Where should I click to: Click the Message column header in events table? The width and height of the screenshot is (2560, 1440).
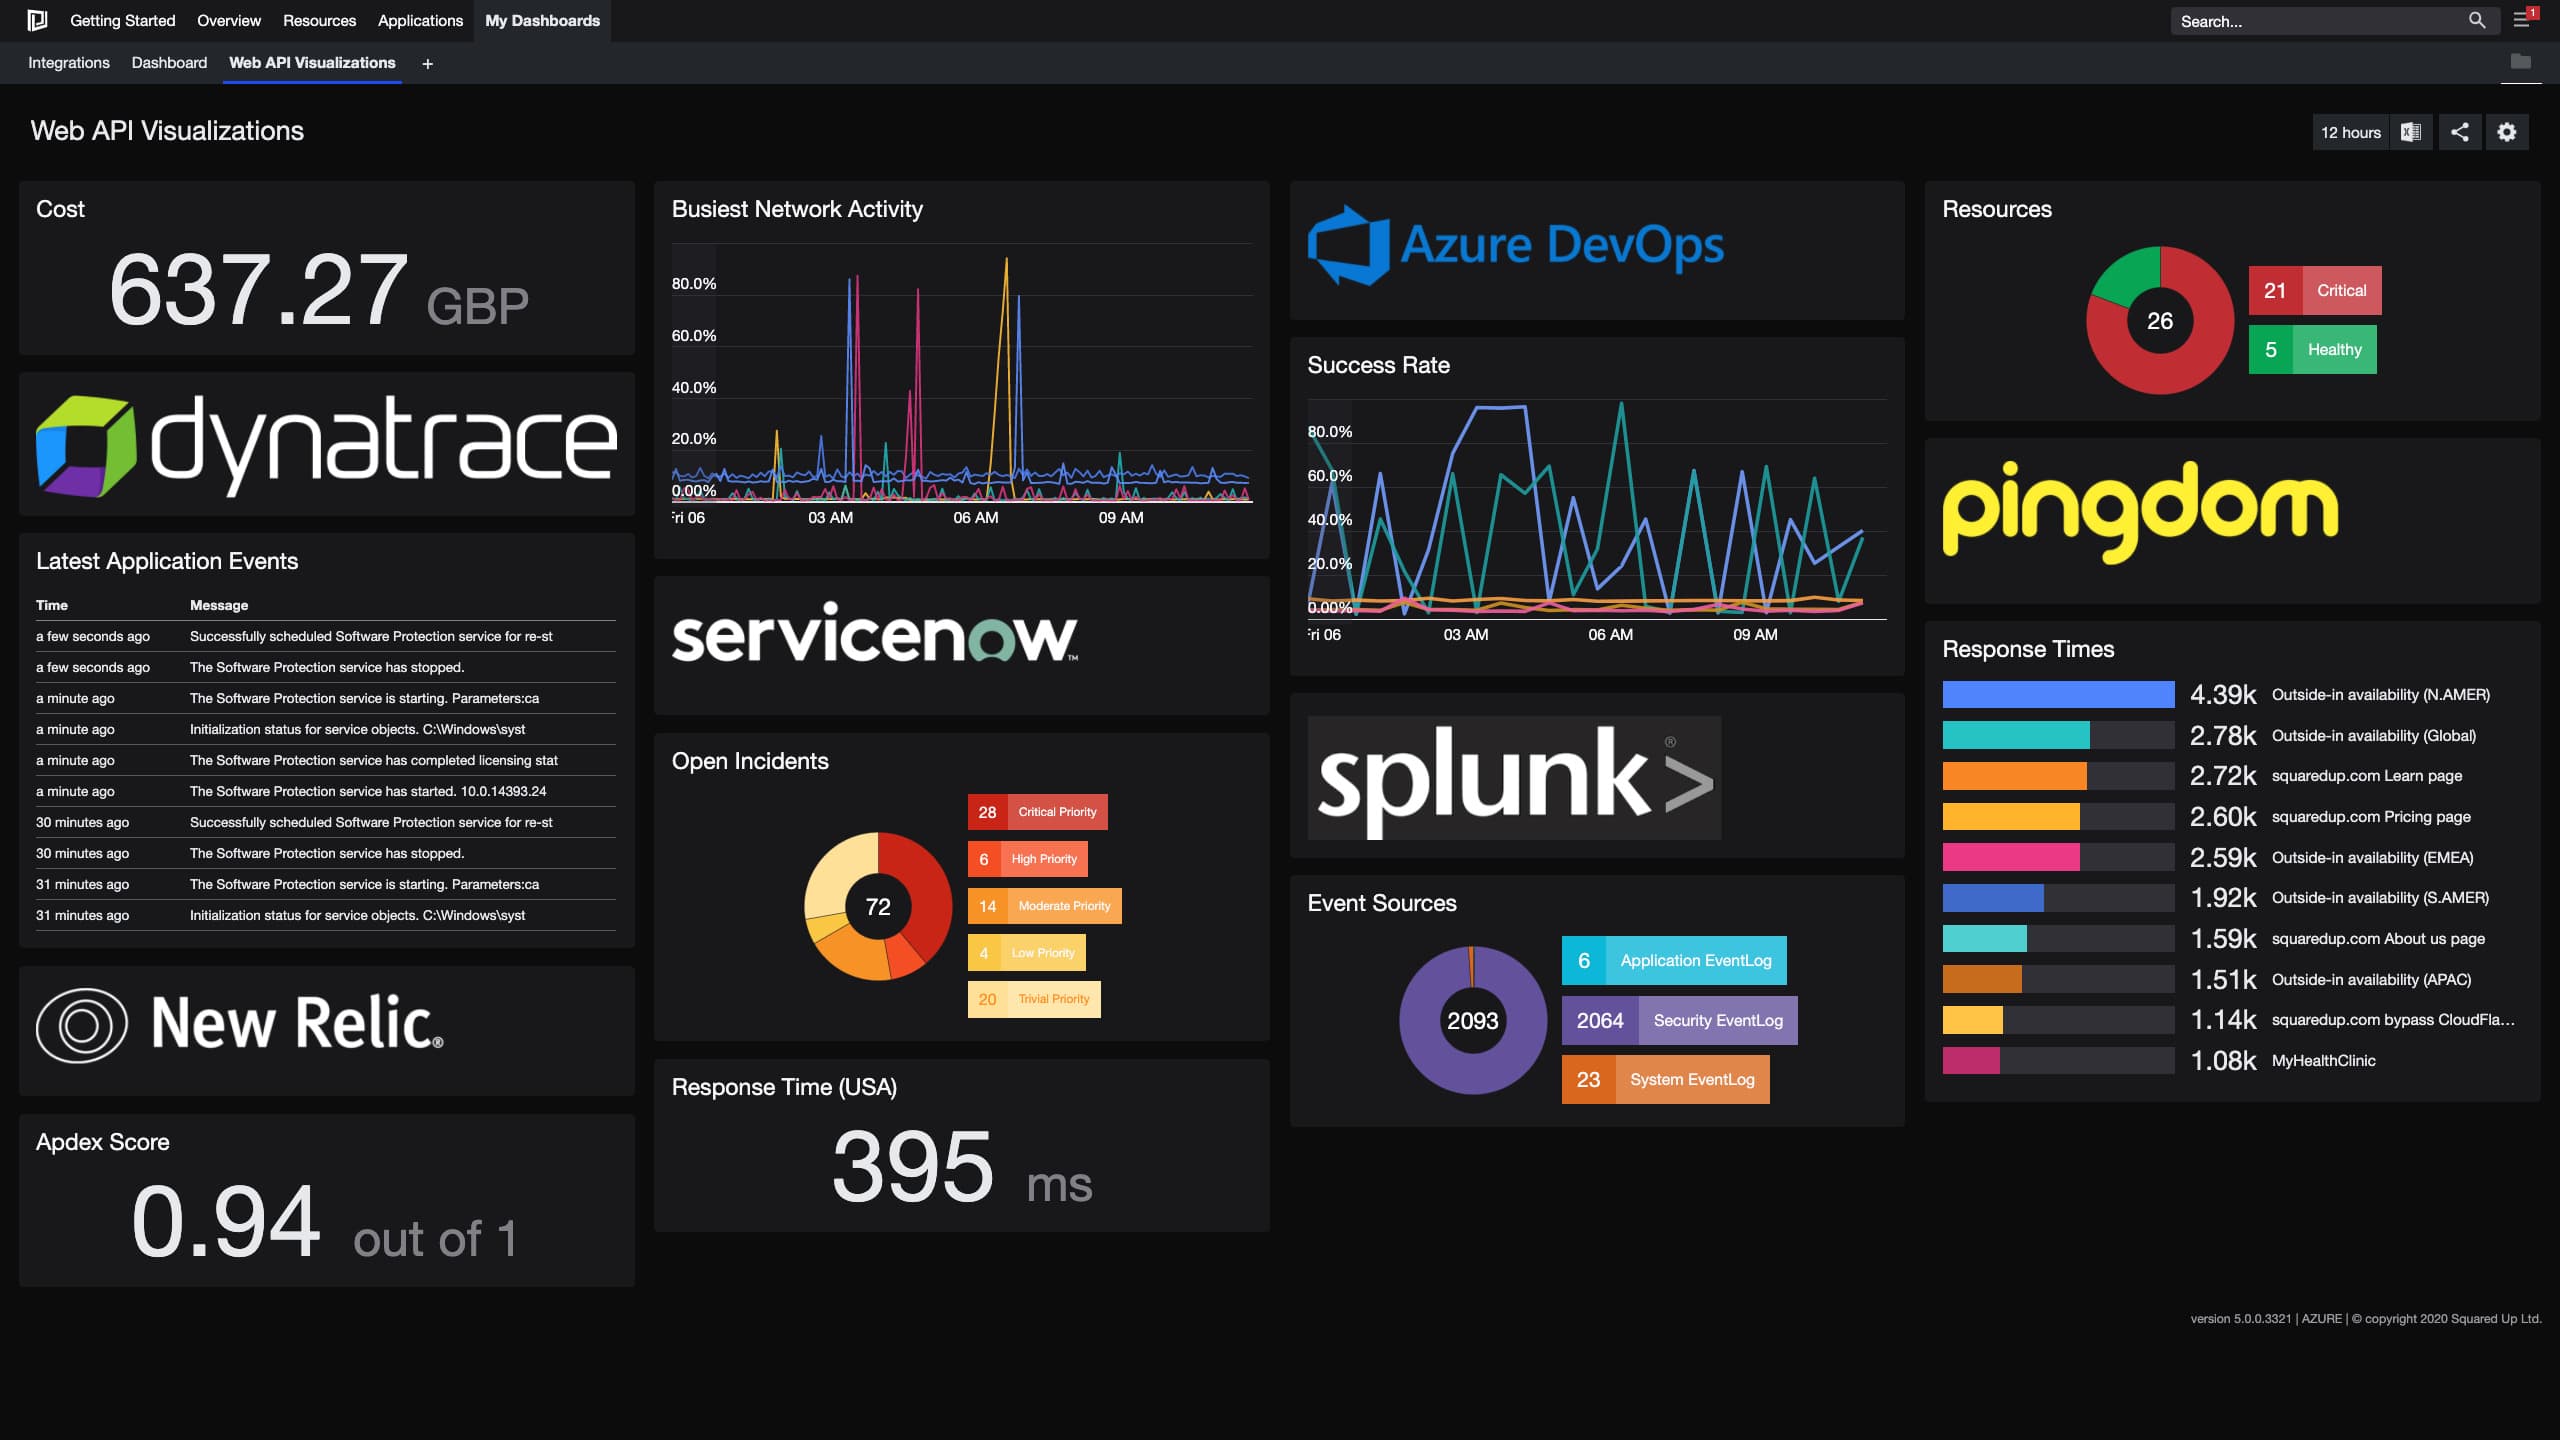[x=219, y=605]
